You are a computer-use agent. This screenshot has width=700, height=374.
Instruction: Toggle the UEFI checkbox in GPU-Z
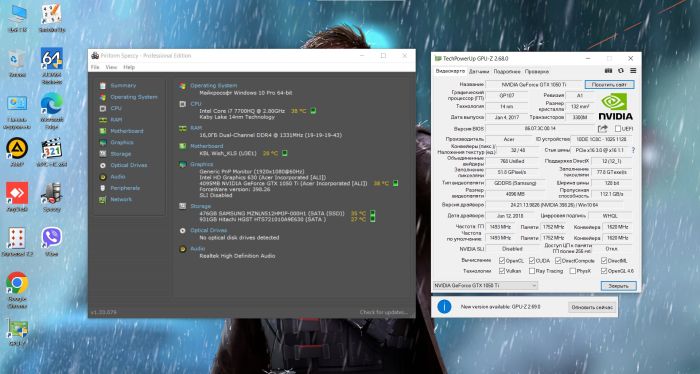pos(618,129)
